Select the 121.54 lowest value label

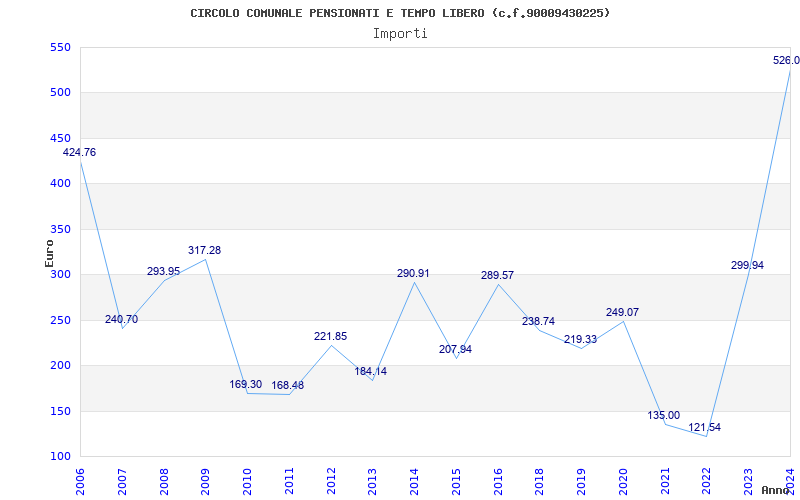[x=704, y=428]
